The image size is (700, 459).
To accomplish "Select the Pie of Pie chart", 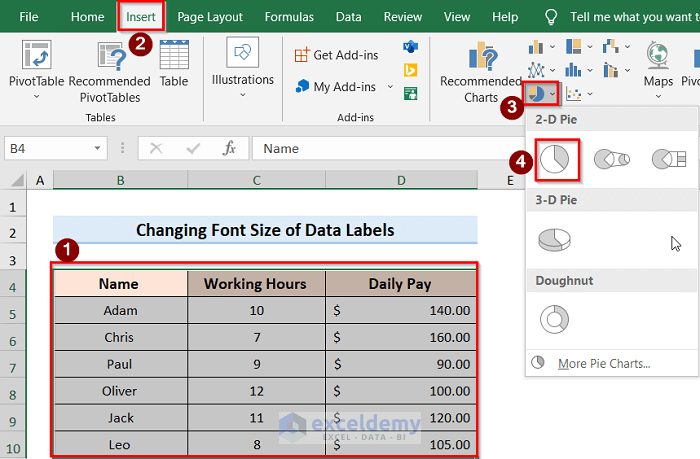I will coord(611,159).
